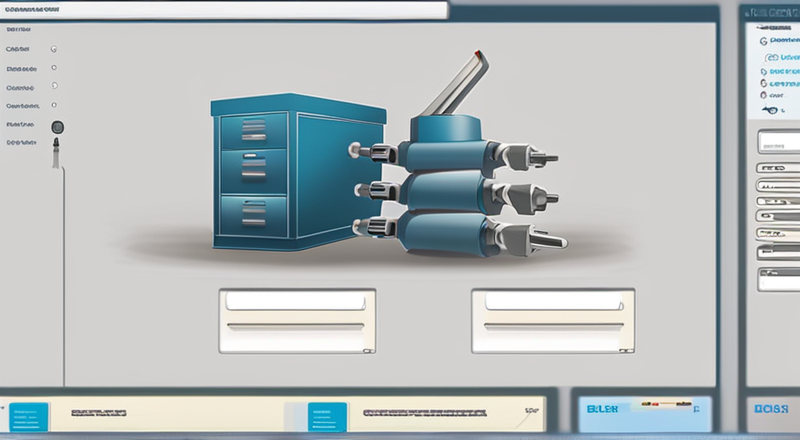800x440 pixels.
Task: Click the vertical slider track under probe icon
Action: [64, 270]
